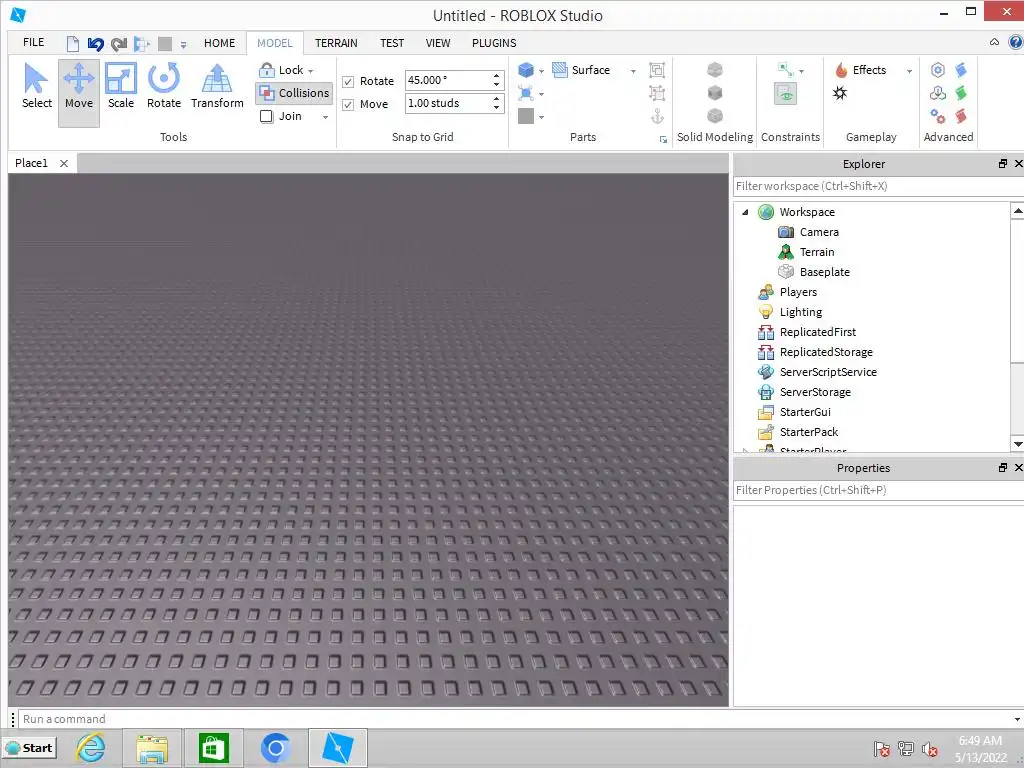Image resolution: width=1024 pixels, height=768 pixels.
Task: Redo the last undone action
Action: coord(118,44)
